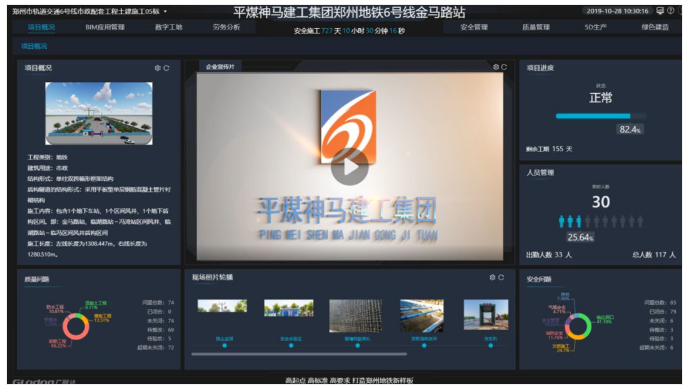The image size is (685, 389).
Task: Open fourth carousel photo of excavation site
Action: [422, 316]
